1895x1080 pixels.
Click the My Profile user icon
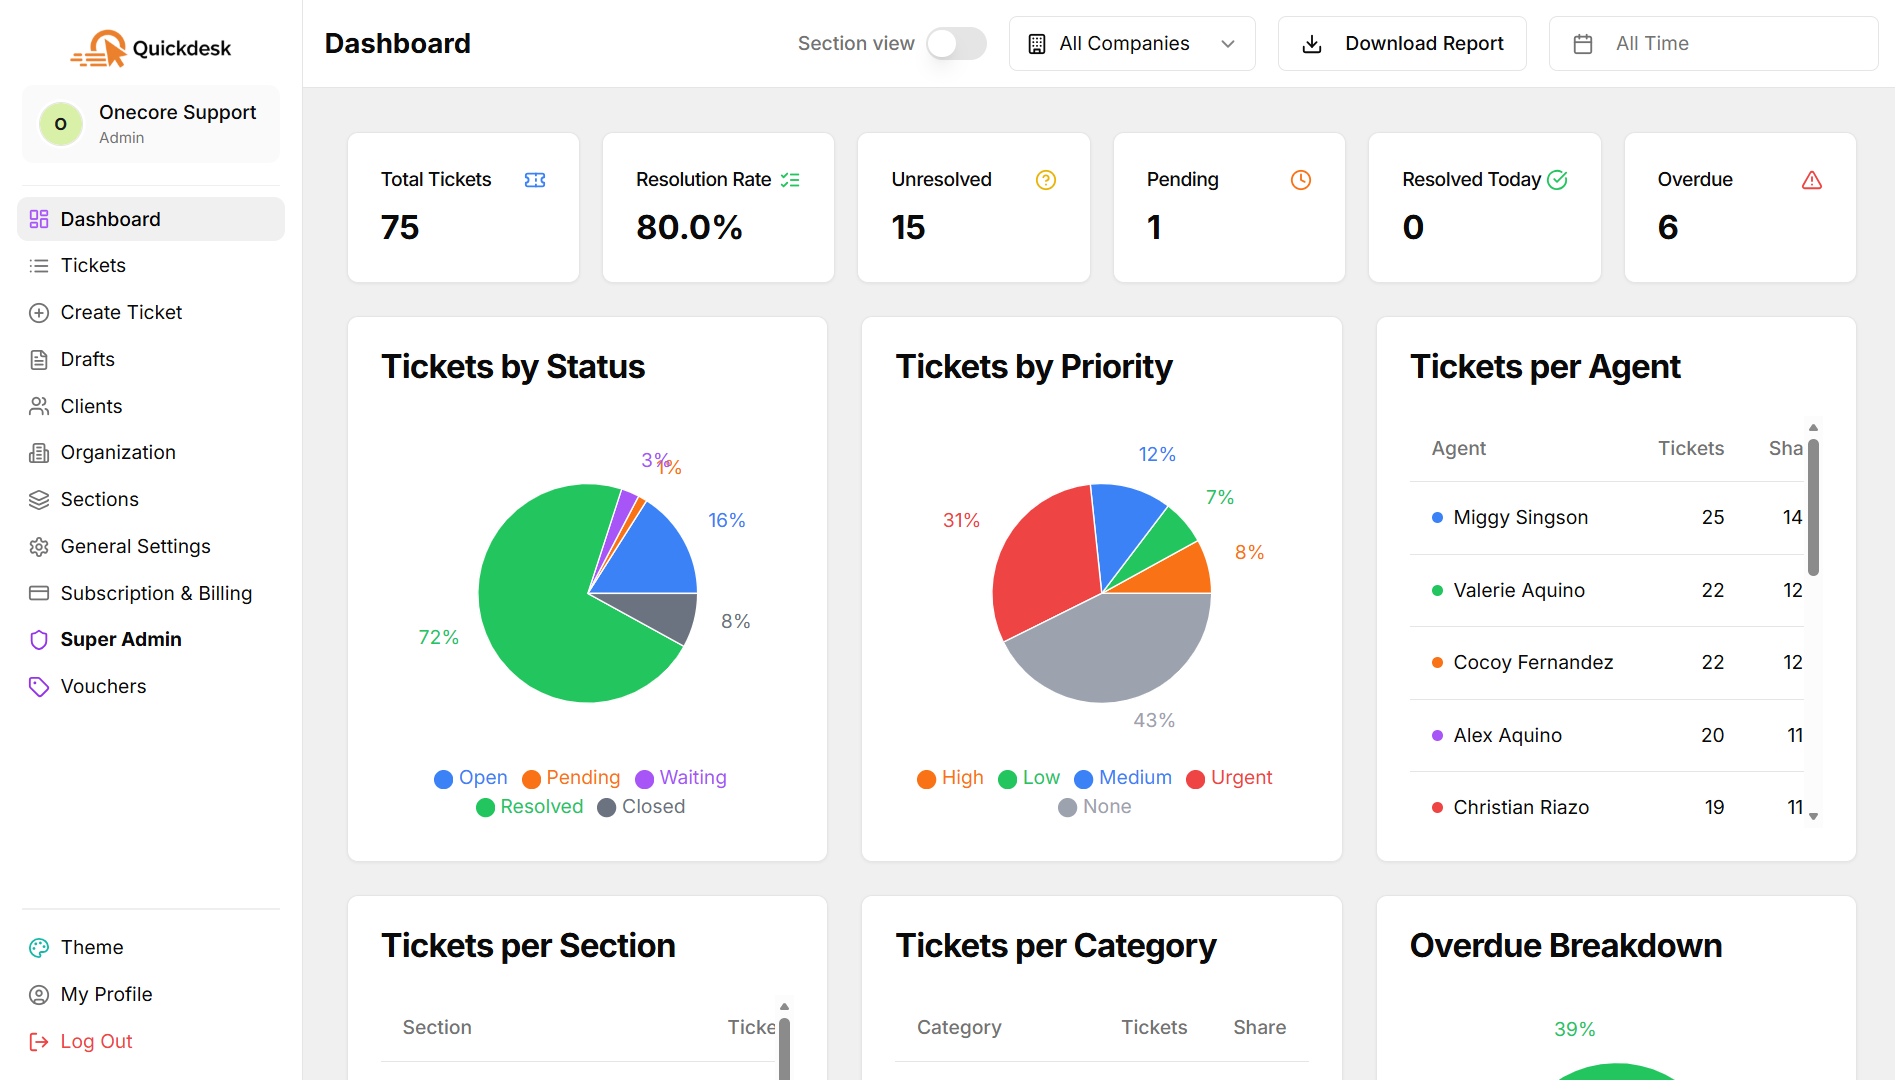(39, 995)
